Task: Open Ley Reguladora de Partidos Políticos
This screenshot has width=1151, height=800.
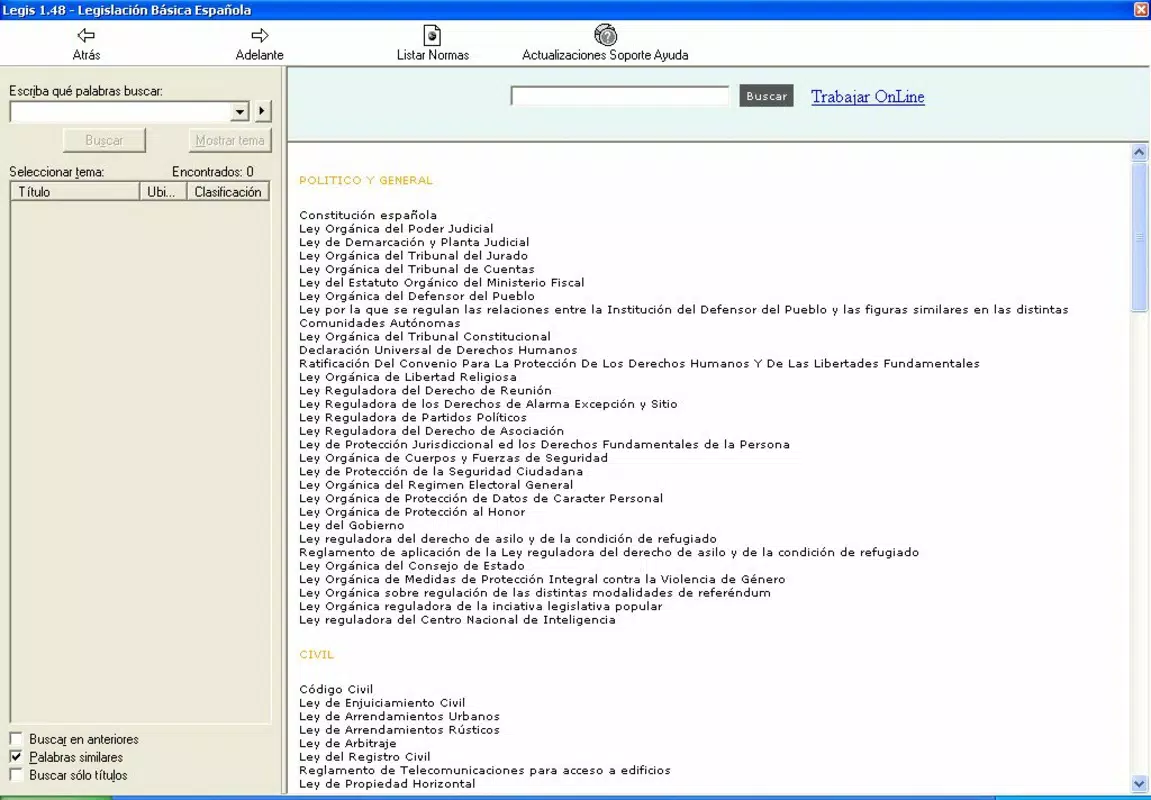Action: click(413, 418)
